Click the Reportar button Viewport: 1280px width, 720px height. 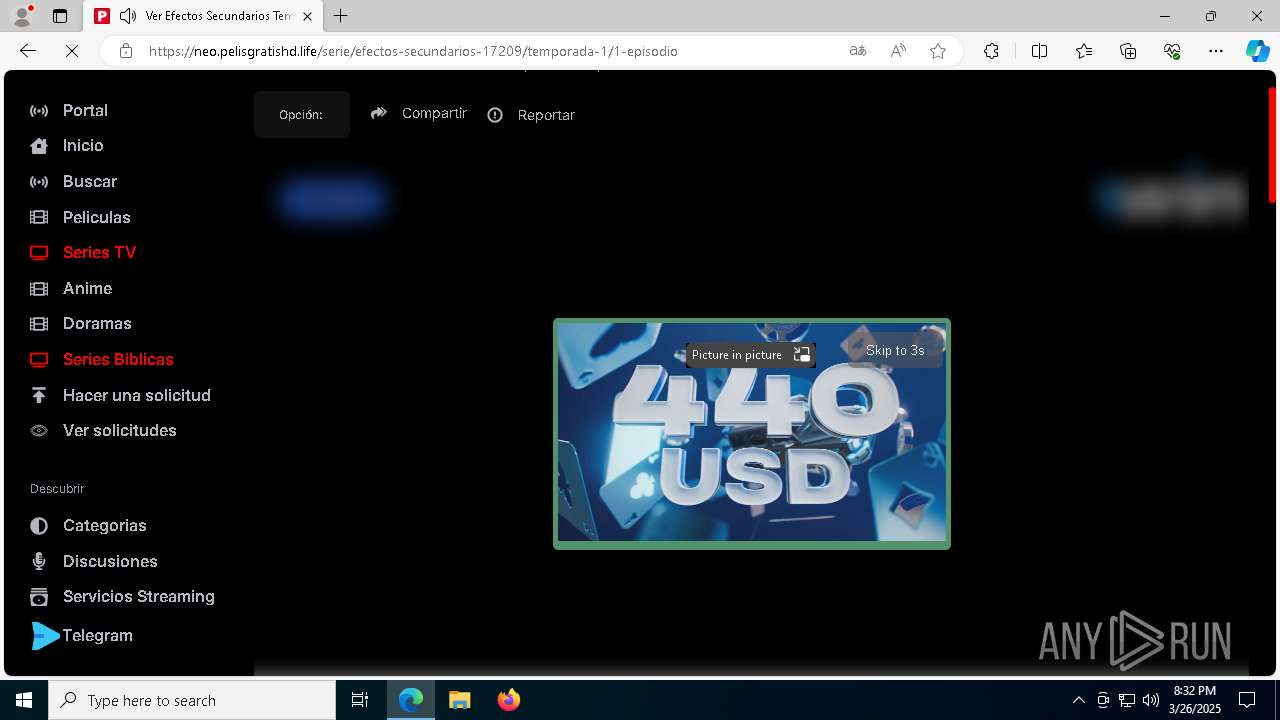531,115
